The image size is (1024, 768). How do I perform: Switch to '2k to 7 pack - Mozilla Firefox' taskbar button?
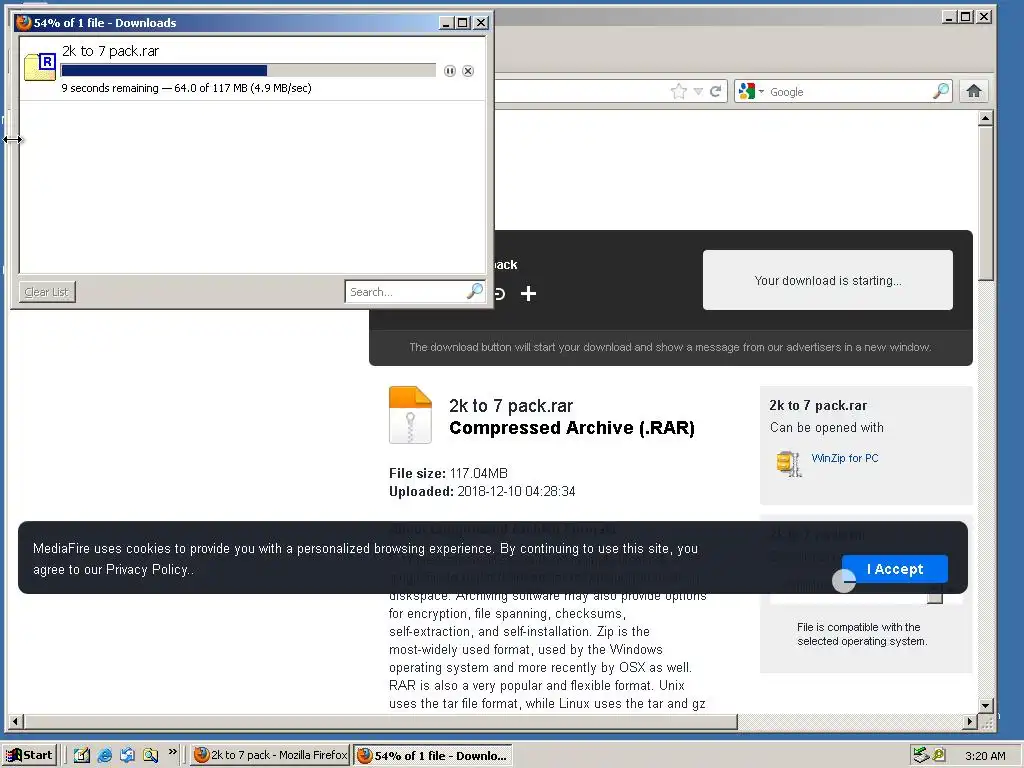click(x=270, y=756)
